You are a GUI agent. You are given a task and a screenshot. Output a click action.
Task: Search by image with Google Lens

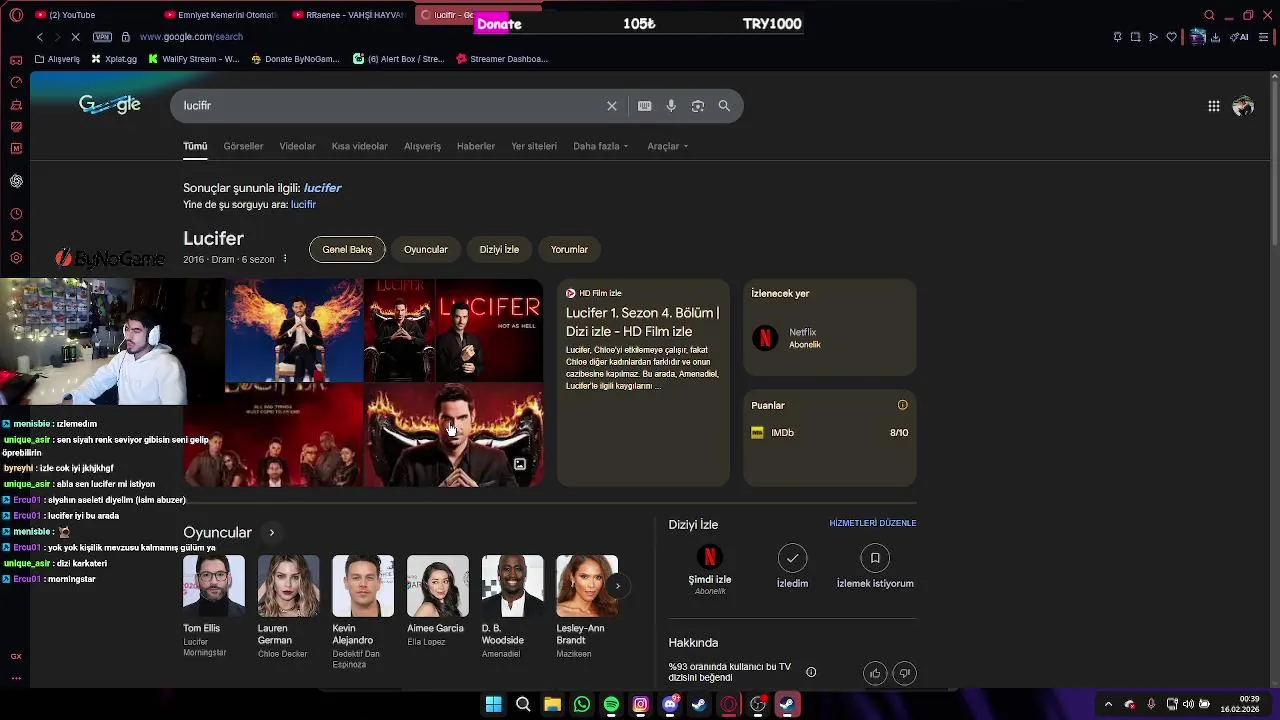pyautogui.click(x=698, y=106)
